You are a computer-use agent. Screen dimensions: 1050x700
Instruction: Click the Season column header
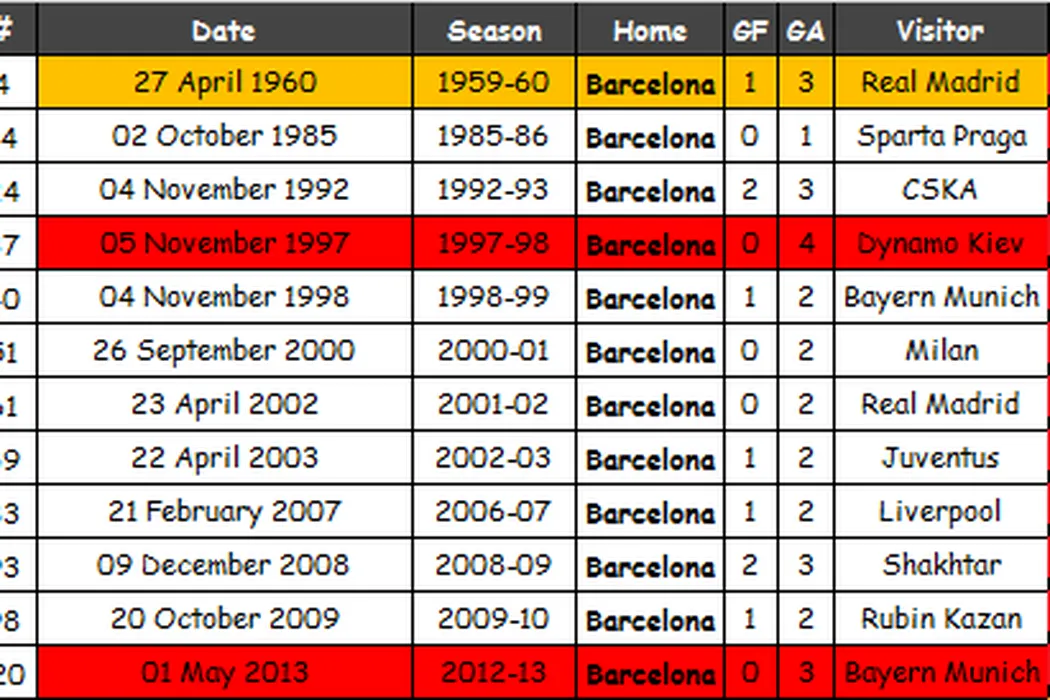(494, 30)
